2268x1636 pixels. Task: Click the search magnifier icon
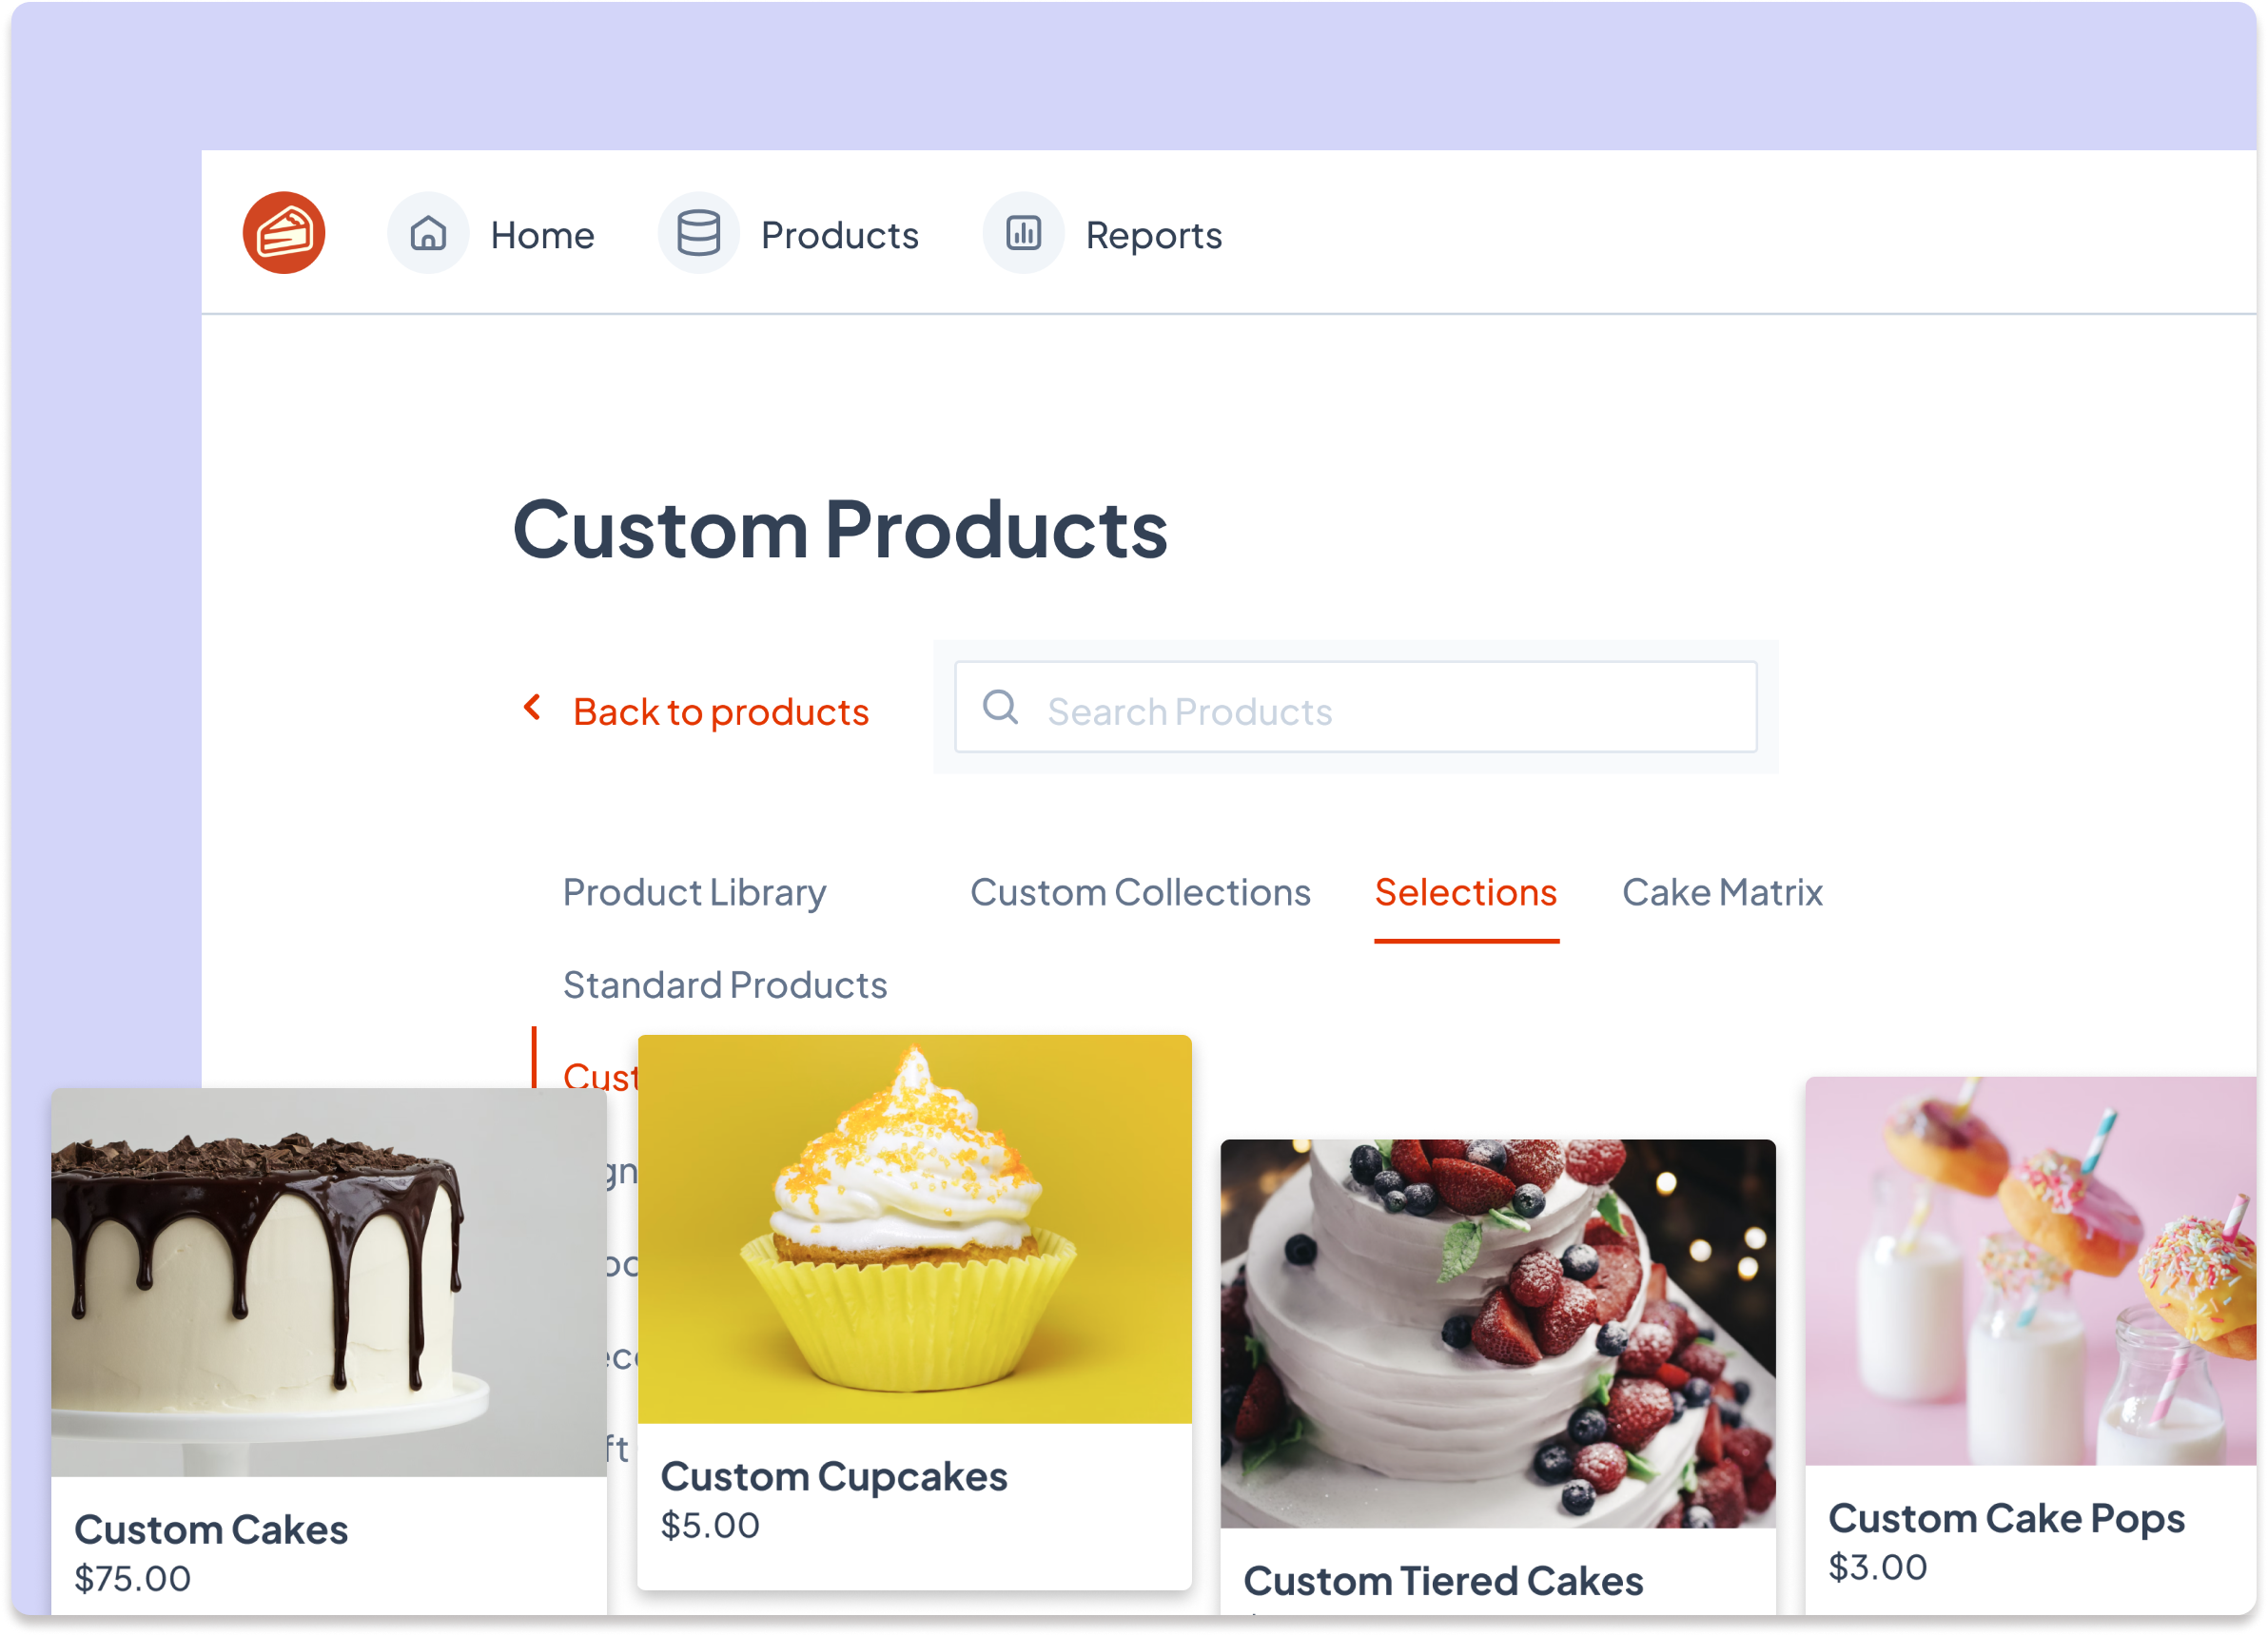pyautogui.click(x=1002, y=707)
